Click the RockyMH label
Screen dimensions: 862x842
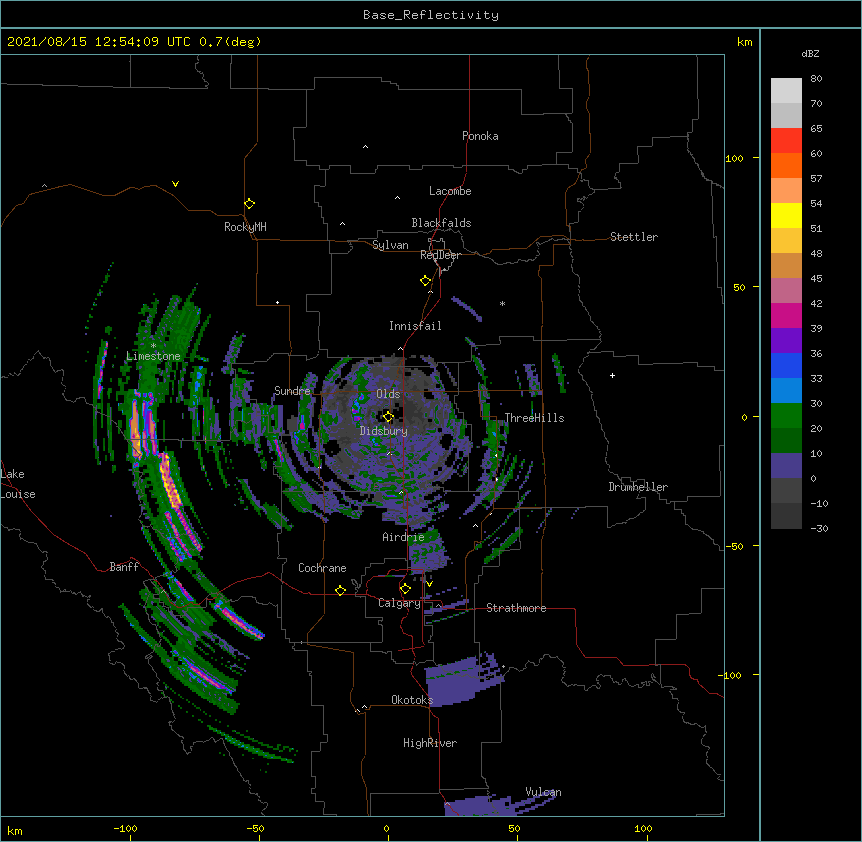coord(245,227)
